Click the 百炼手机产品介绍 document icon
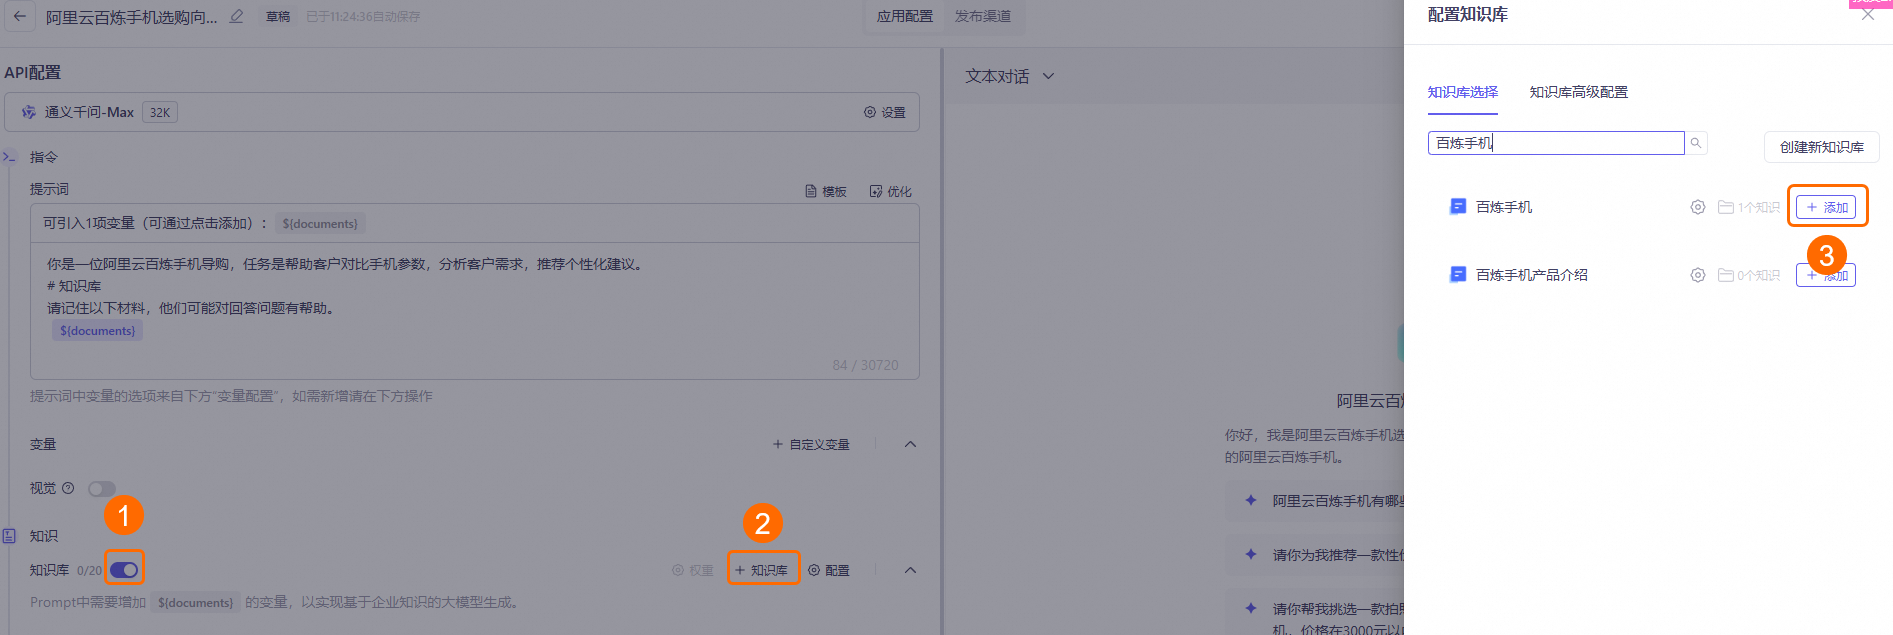 click(x=1458, y=274)
